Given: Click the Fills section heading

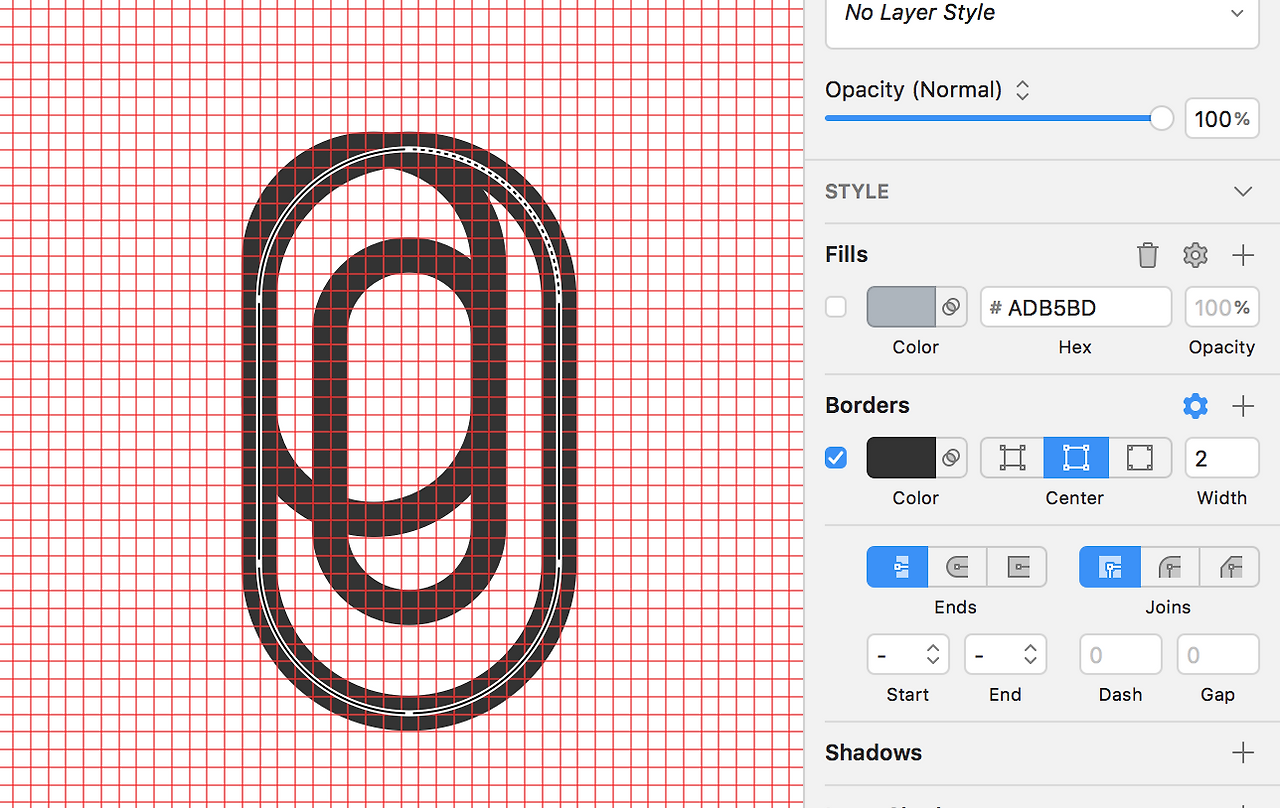Looking at the screenshot, I should 847,255.
